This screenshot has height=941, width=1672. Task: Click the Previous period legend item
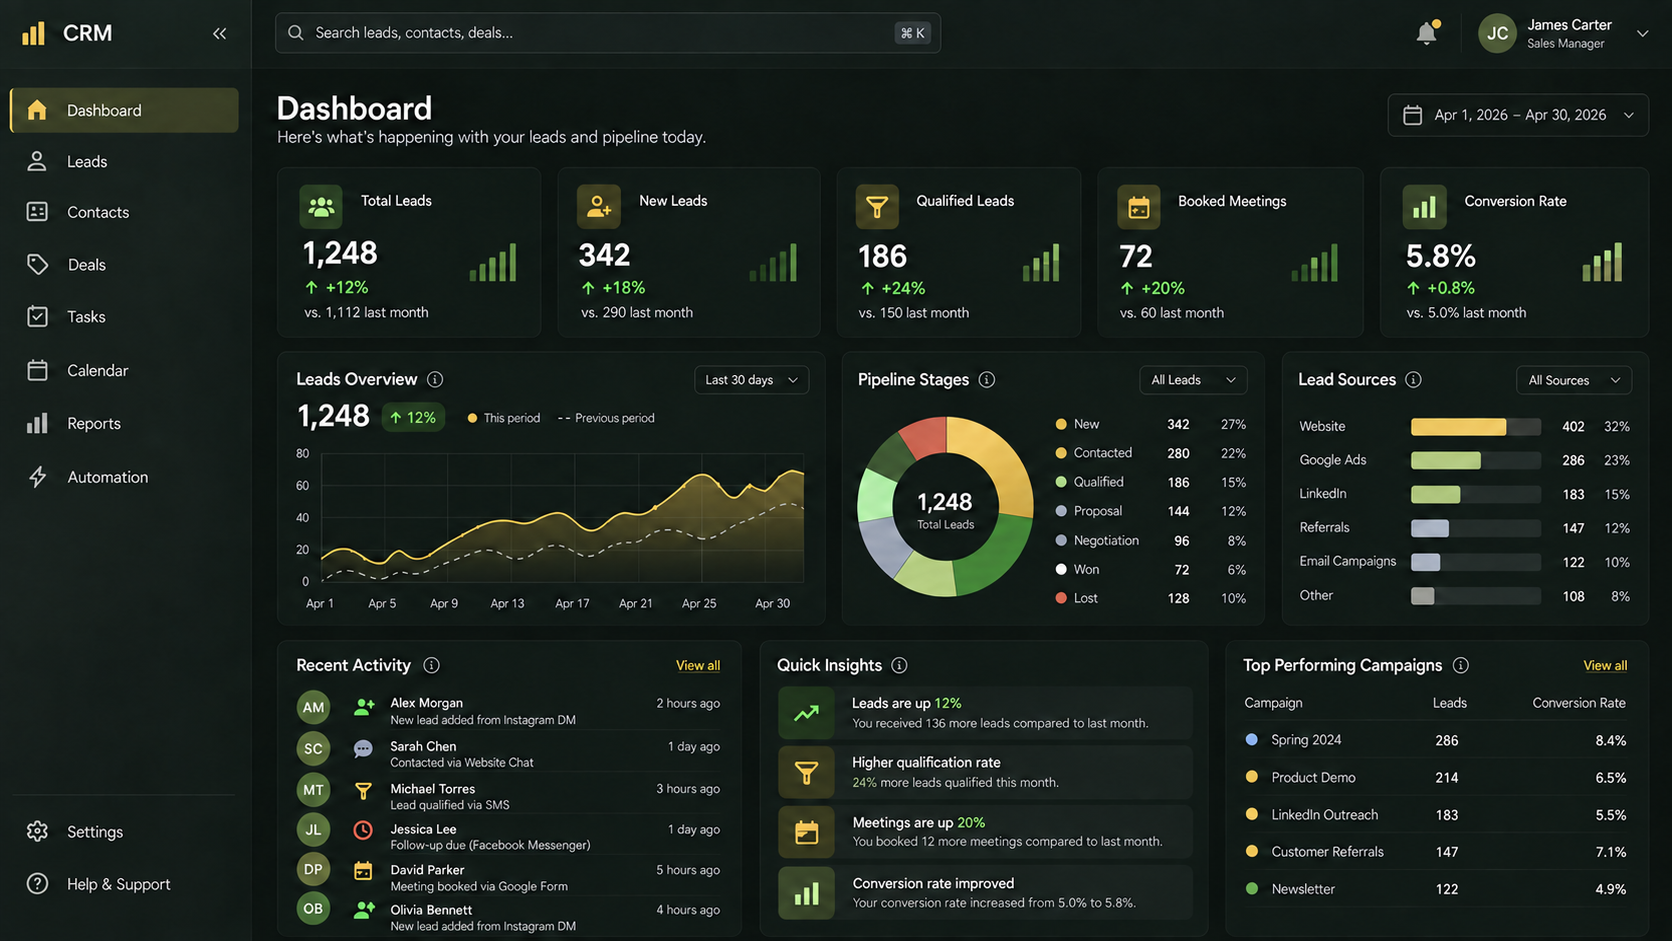(x=606, y=418)
